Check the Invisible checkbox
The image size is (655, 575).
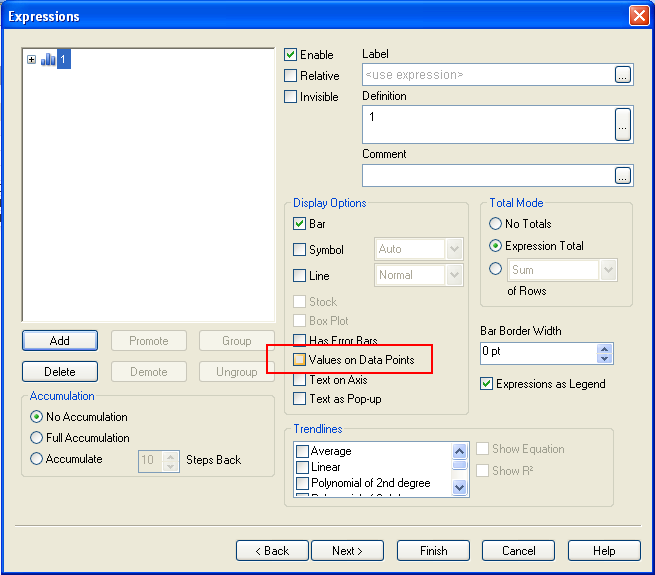pos(290,97)
